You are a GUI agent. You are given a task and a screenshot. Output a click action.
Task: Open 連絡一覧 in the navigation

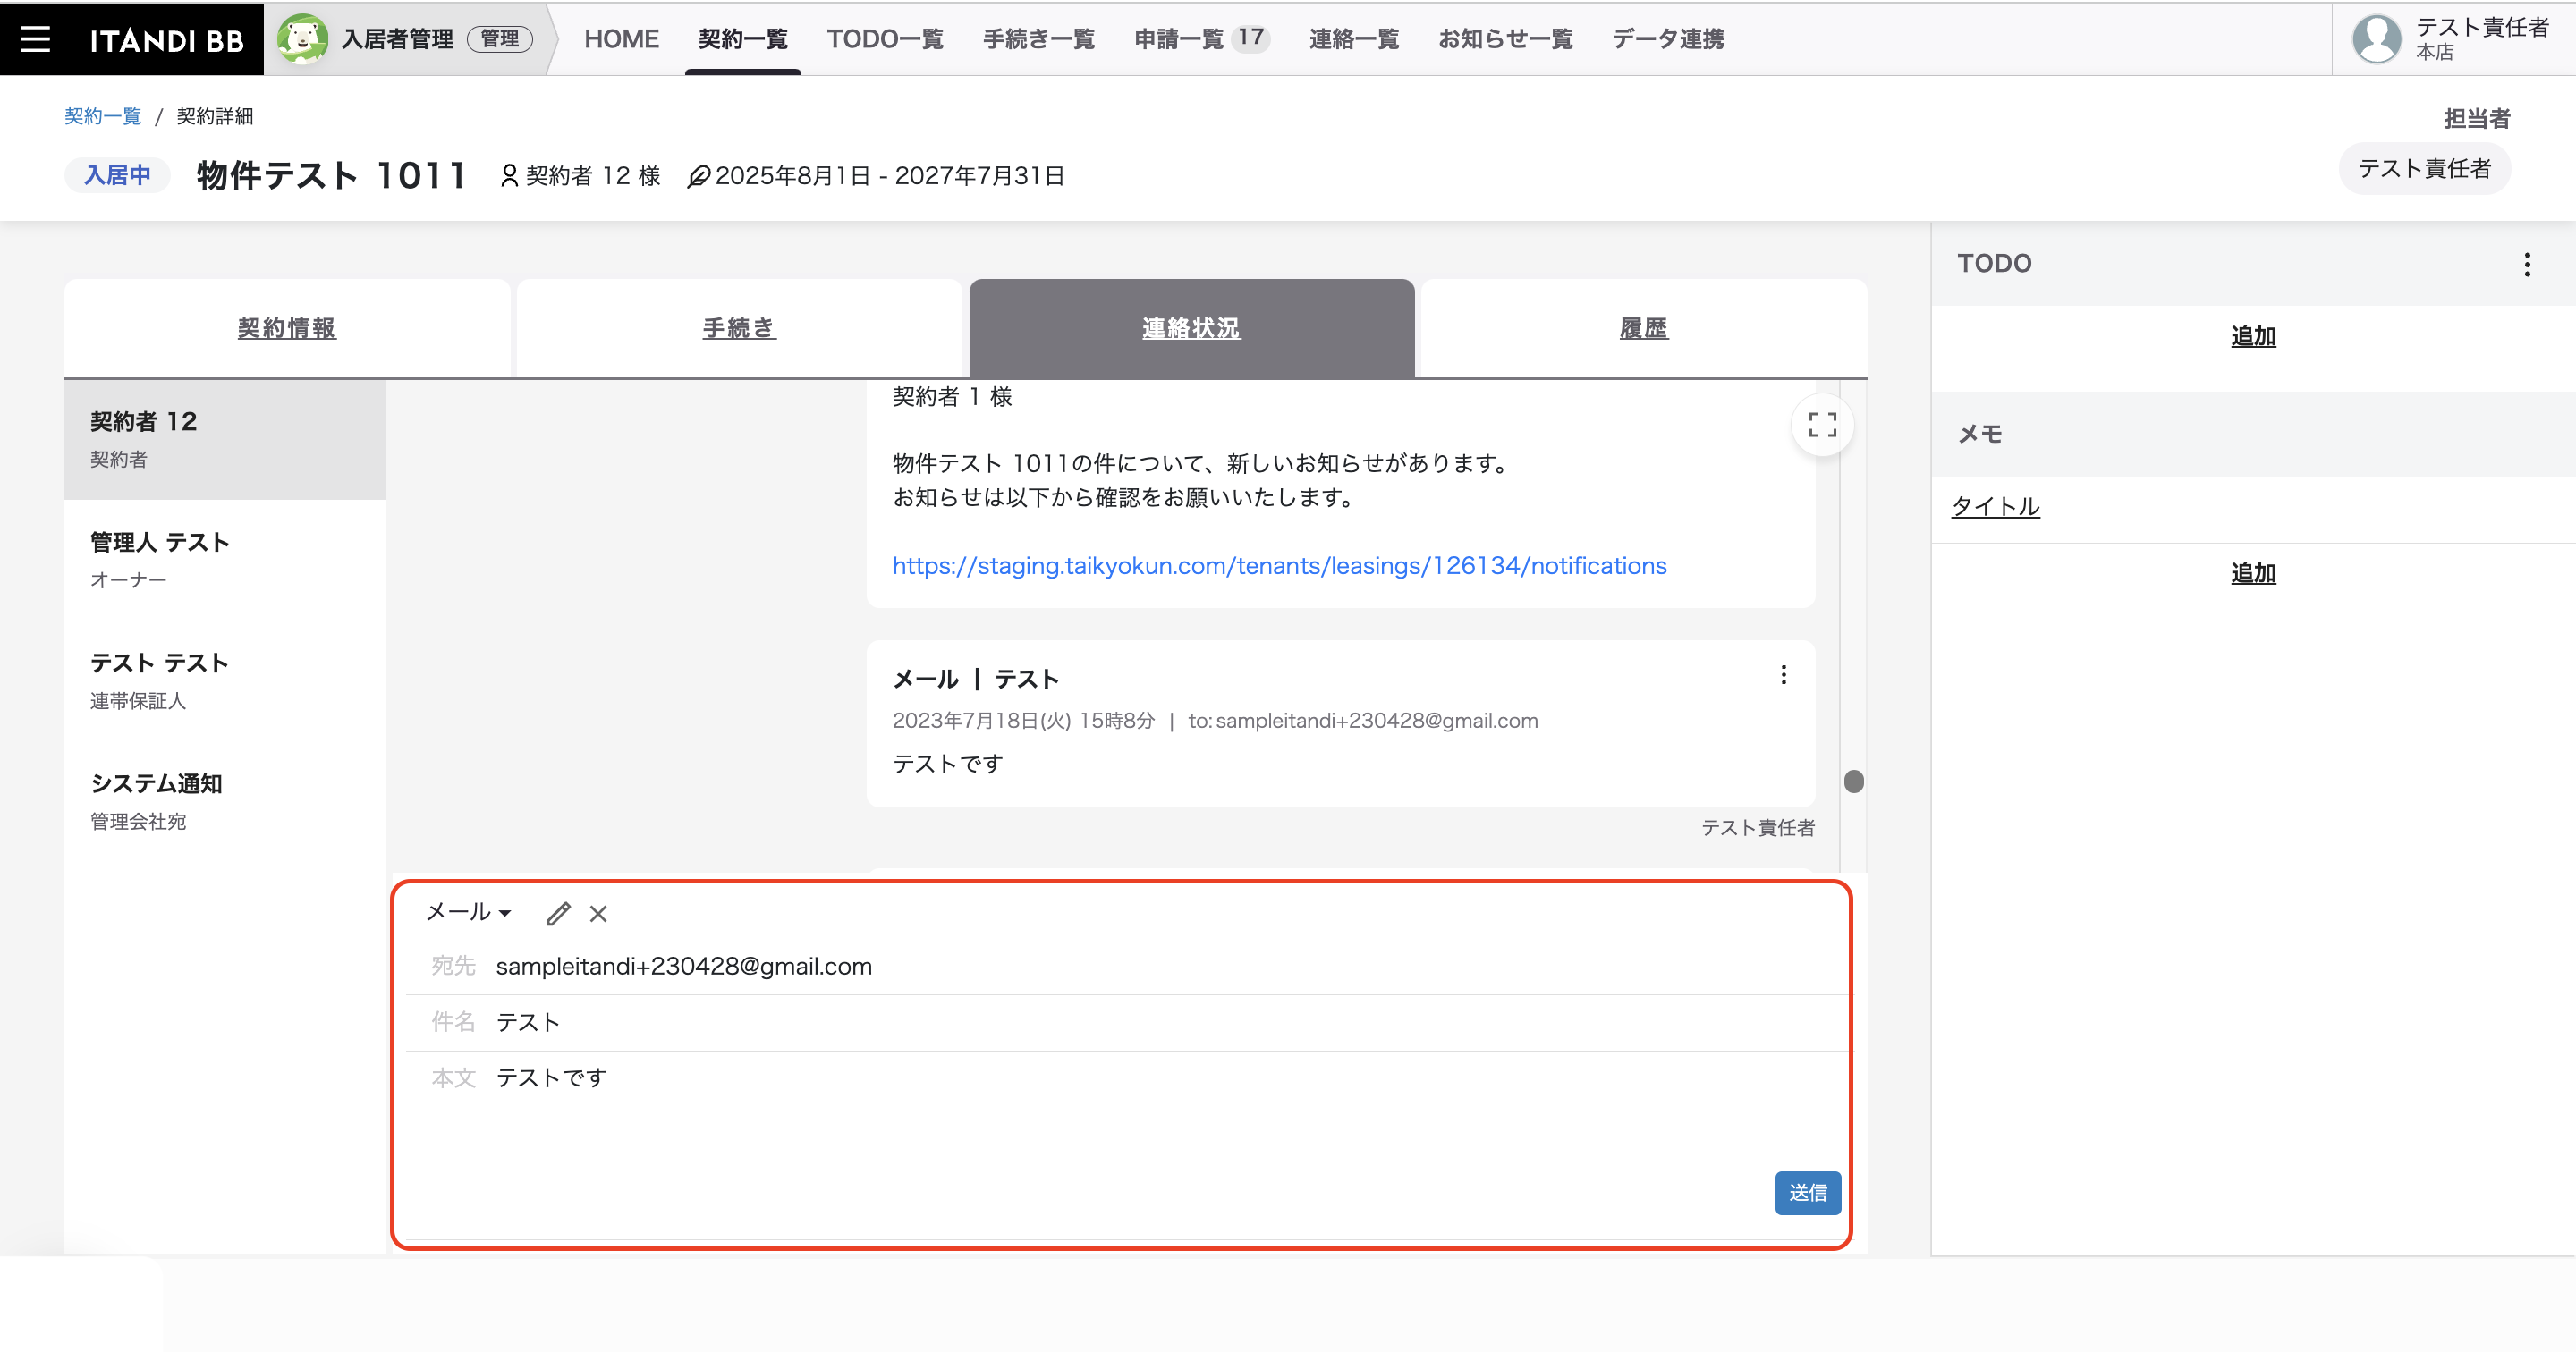click(x=1354, y=39)
